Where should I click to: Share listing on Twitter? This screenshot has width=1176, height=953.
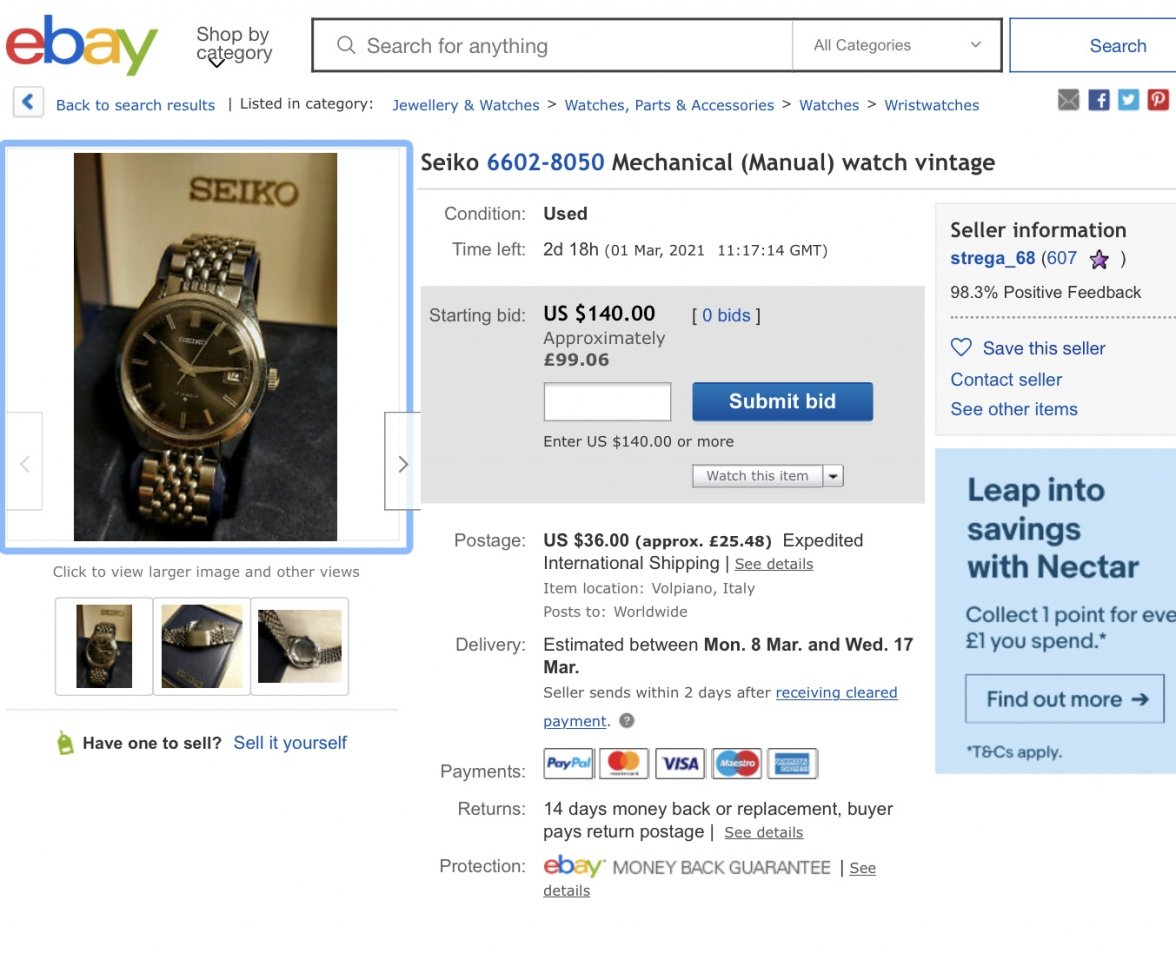click(1128, 100)
